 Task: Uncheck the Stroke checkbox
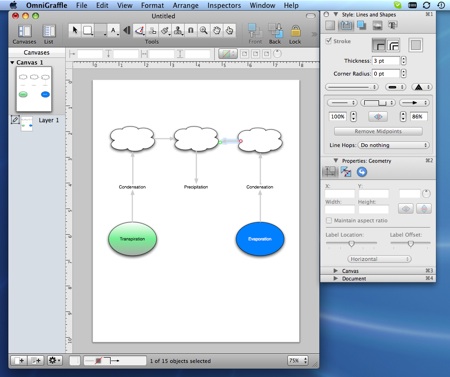point(329,41)
